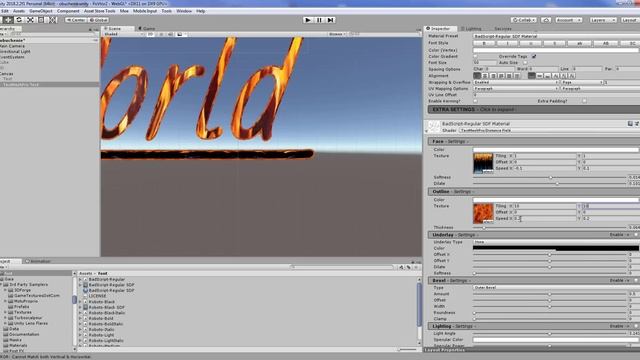
Task: Enable the Underlay section checkbox
Action: (636, 235)
